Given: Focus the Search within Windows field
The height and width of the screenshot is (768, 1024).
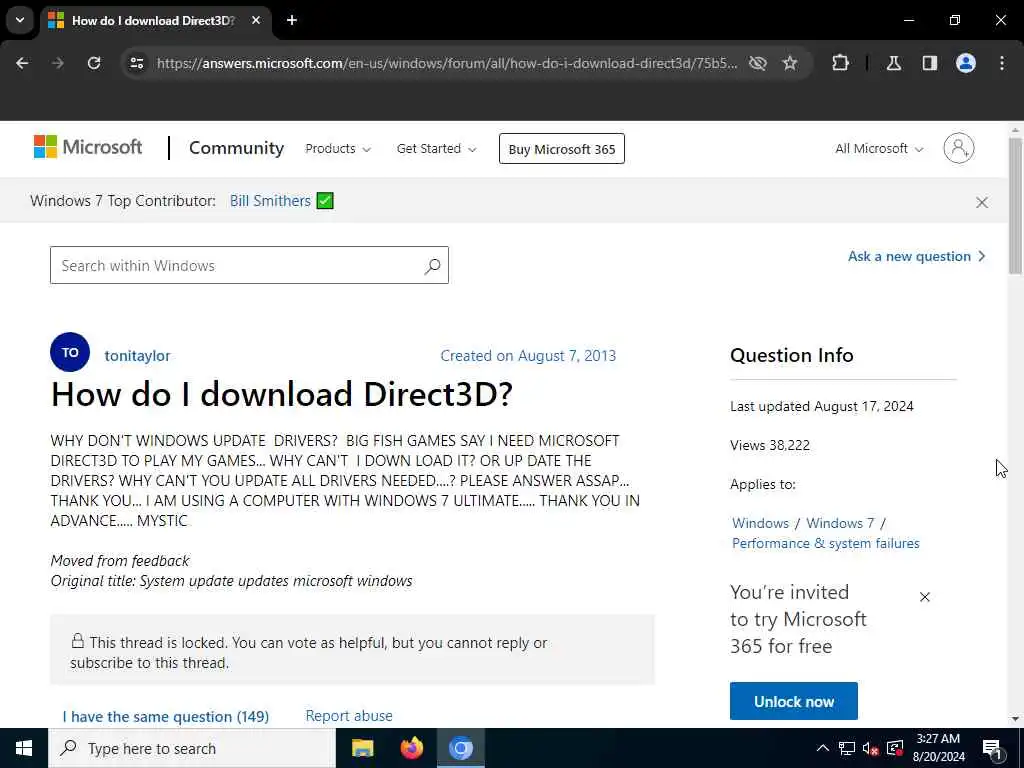Looking at the screenshot, I should tap(249, 265).
